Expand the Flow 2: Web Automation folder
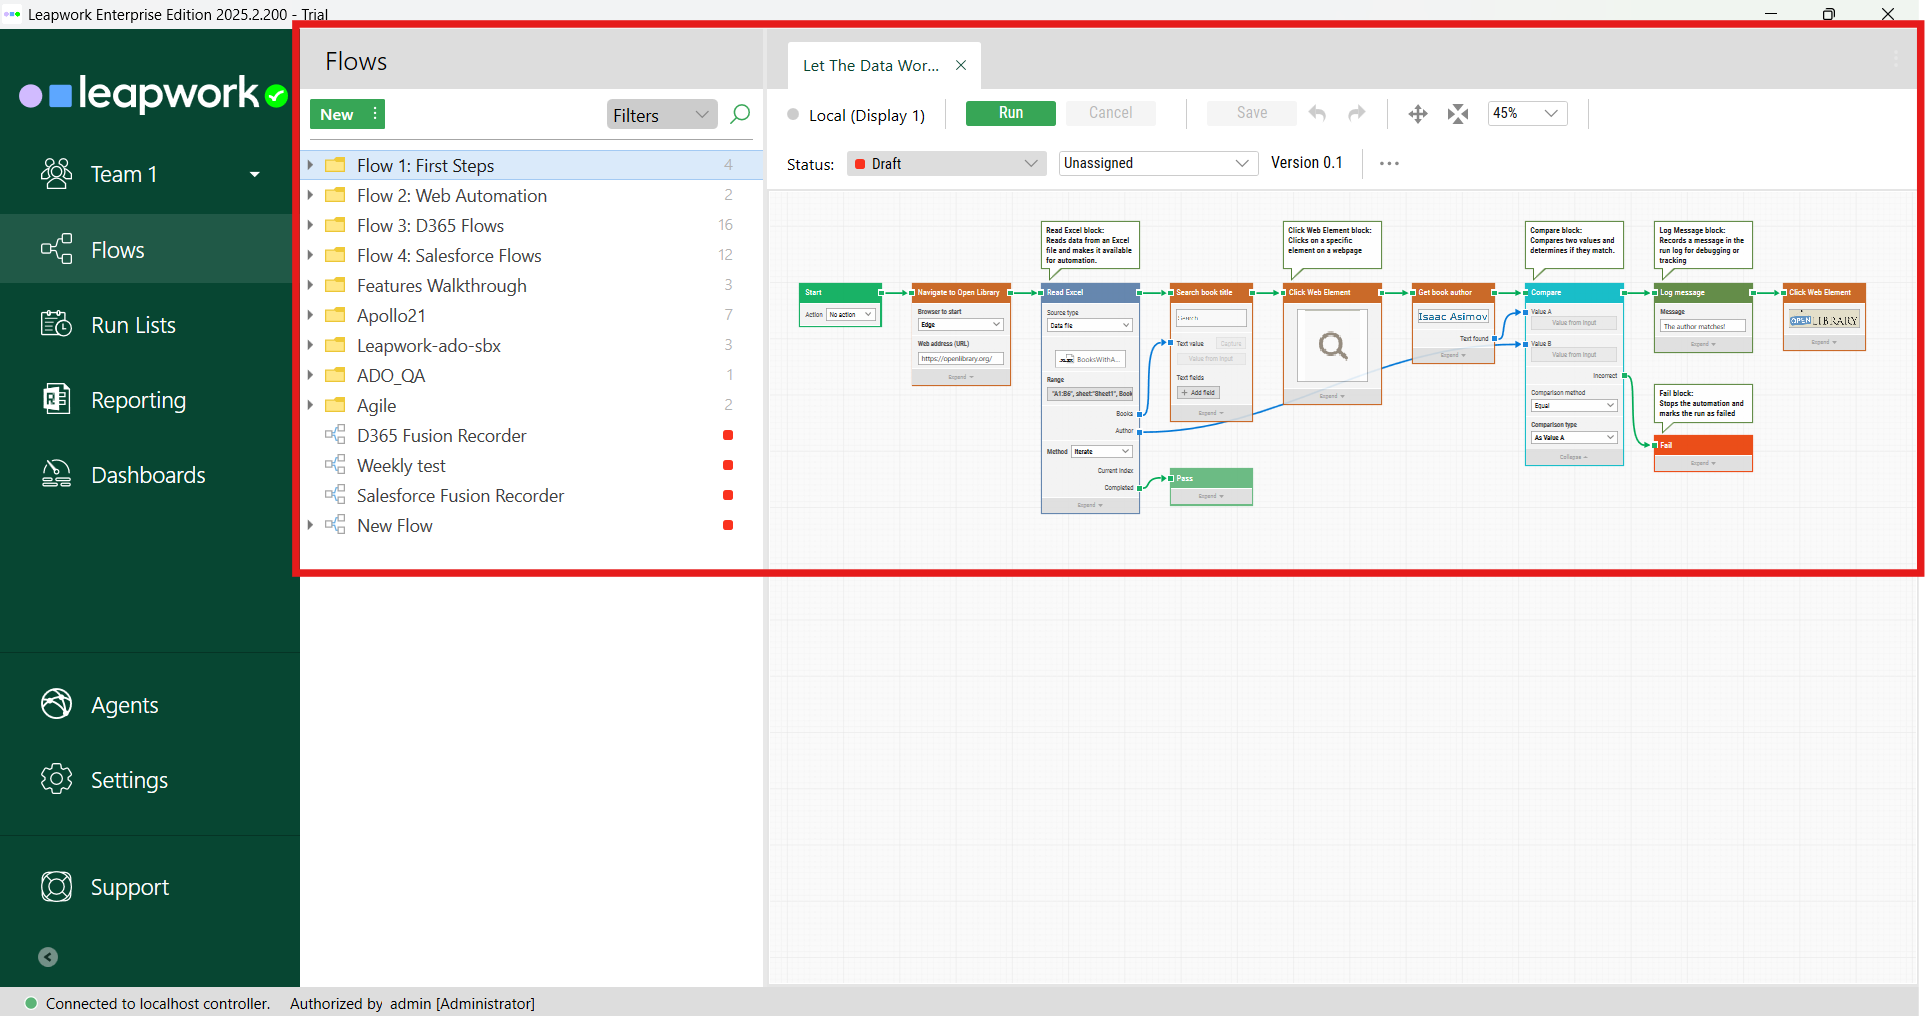The width and height of the screenshot is (1925, 1016). pos(310,195)
